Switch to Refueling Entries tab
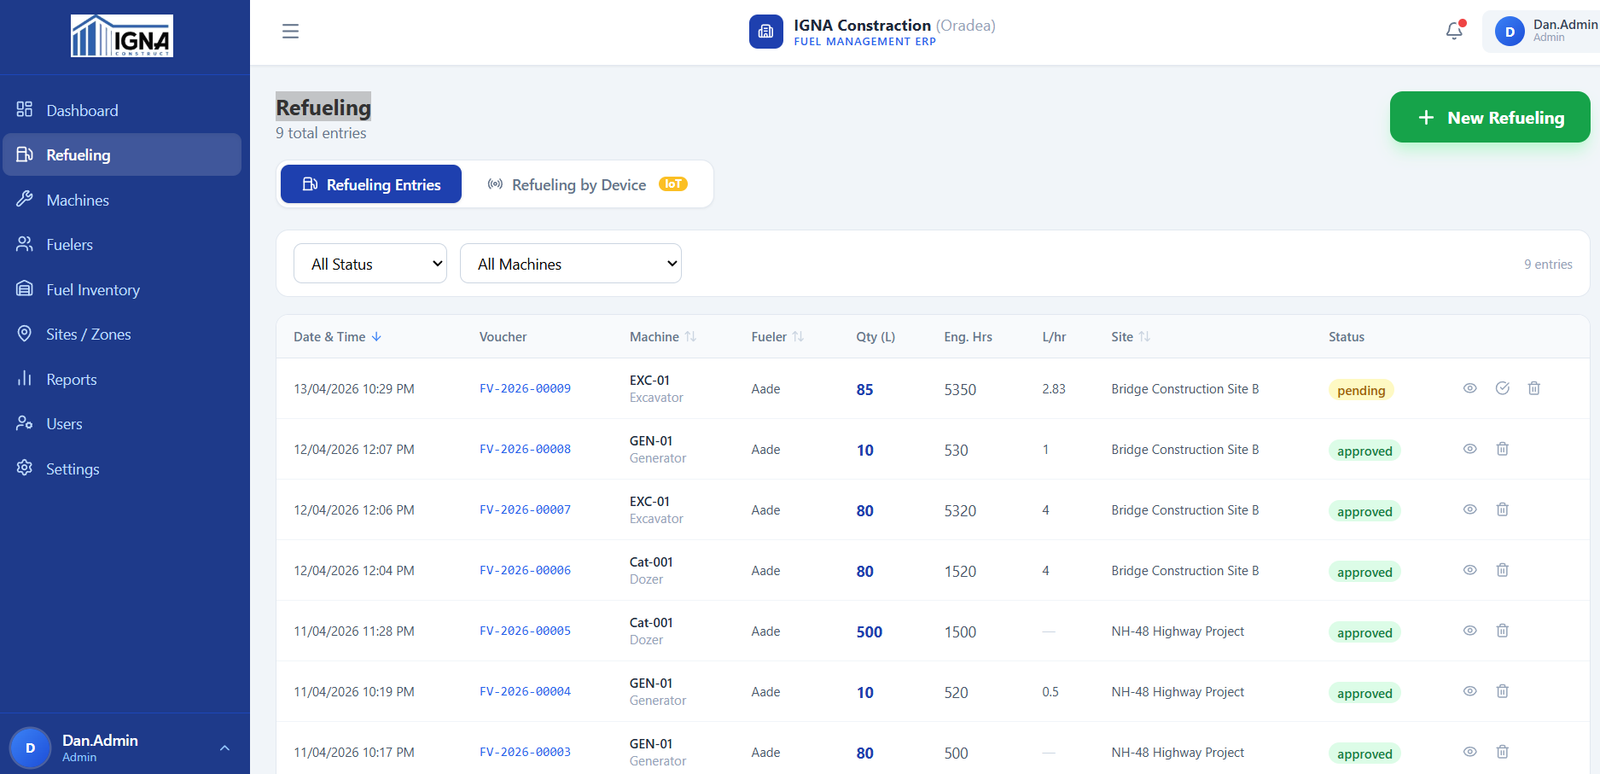The height and width of the screenshot is (774, 1600). point(371,184)
